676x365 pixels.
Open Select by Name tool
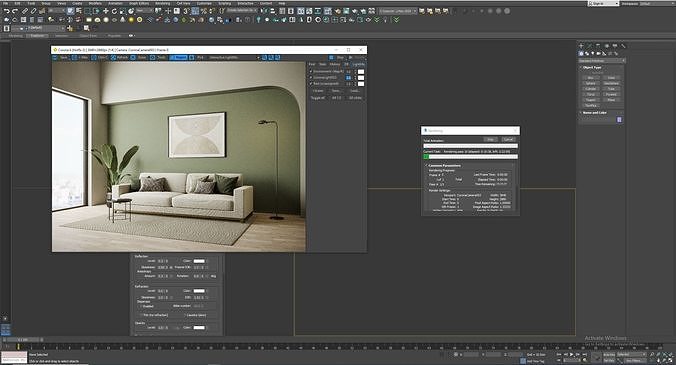tap(78, 11)
